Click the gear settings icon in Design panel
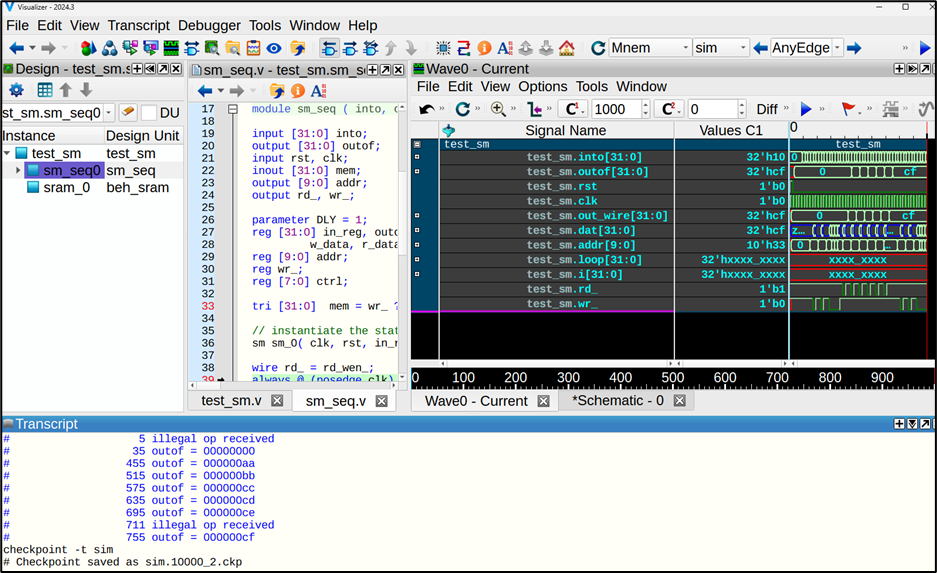 [x=16, y=90]
